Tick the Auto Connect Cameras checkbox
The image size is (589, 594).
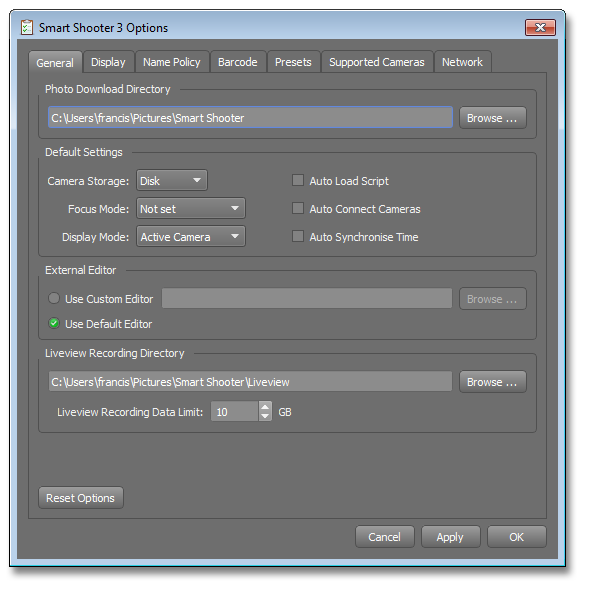coord(298,208)
